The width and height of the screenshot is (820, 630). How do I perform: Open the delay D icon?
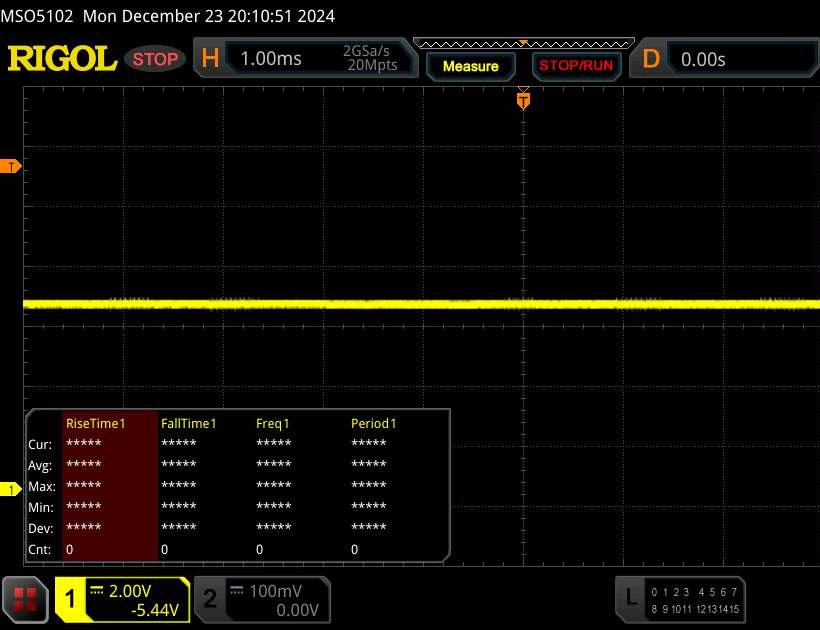coord(651,59)
